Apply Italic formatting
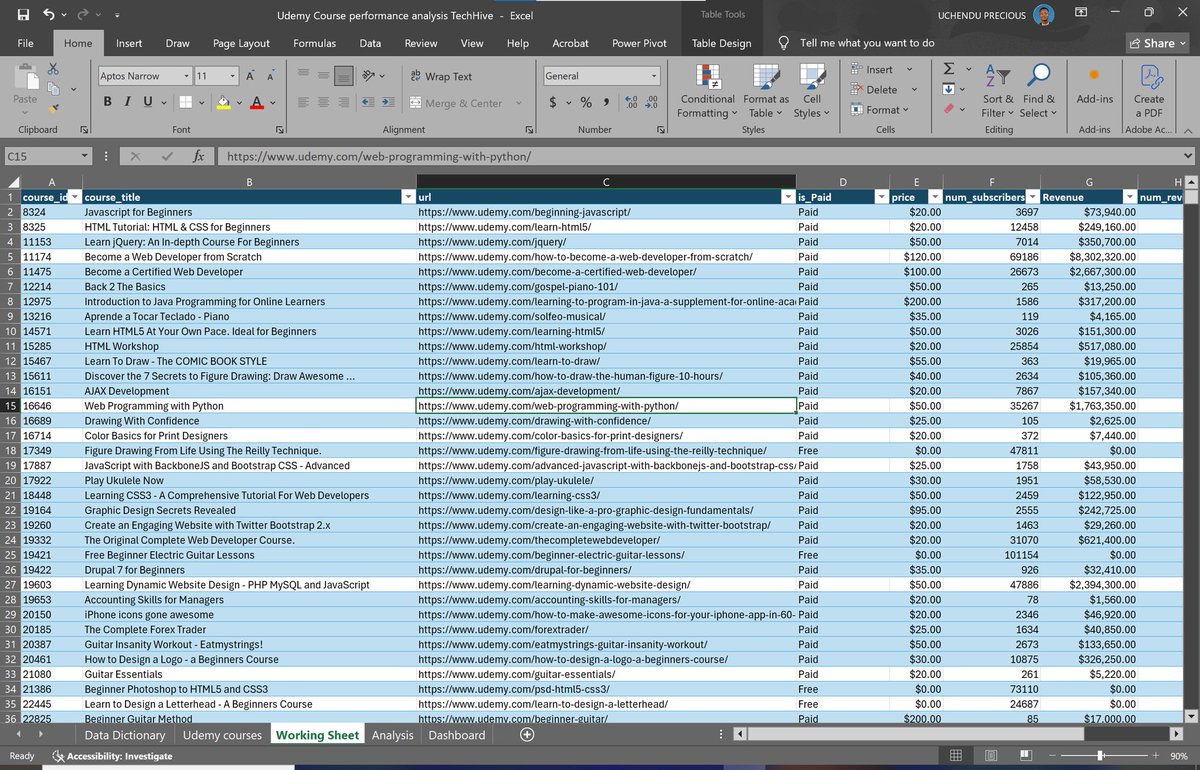Screen dimensions: 1200x770 127,102
